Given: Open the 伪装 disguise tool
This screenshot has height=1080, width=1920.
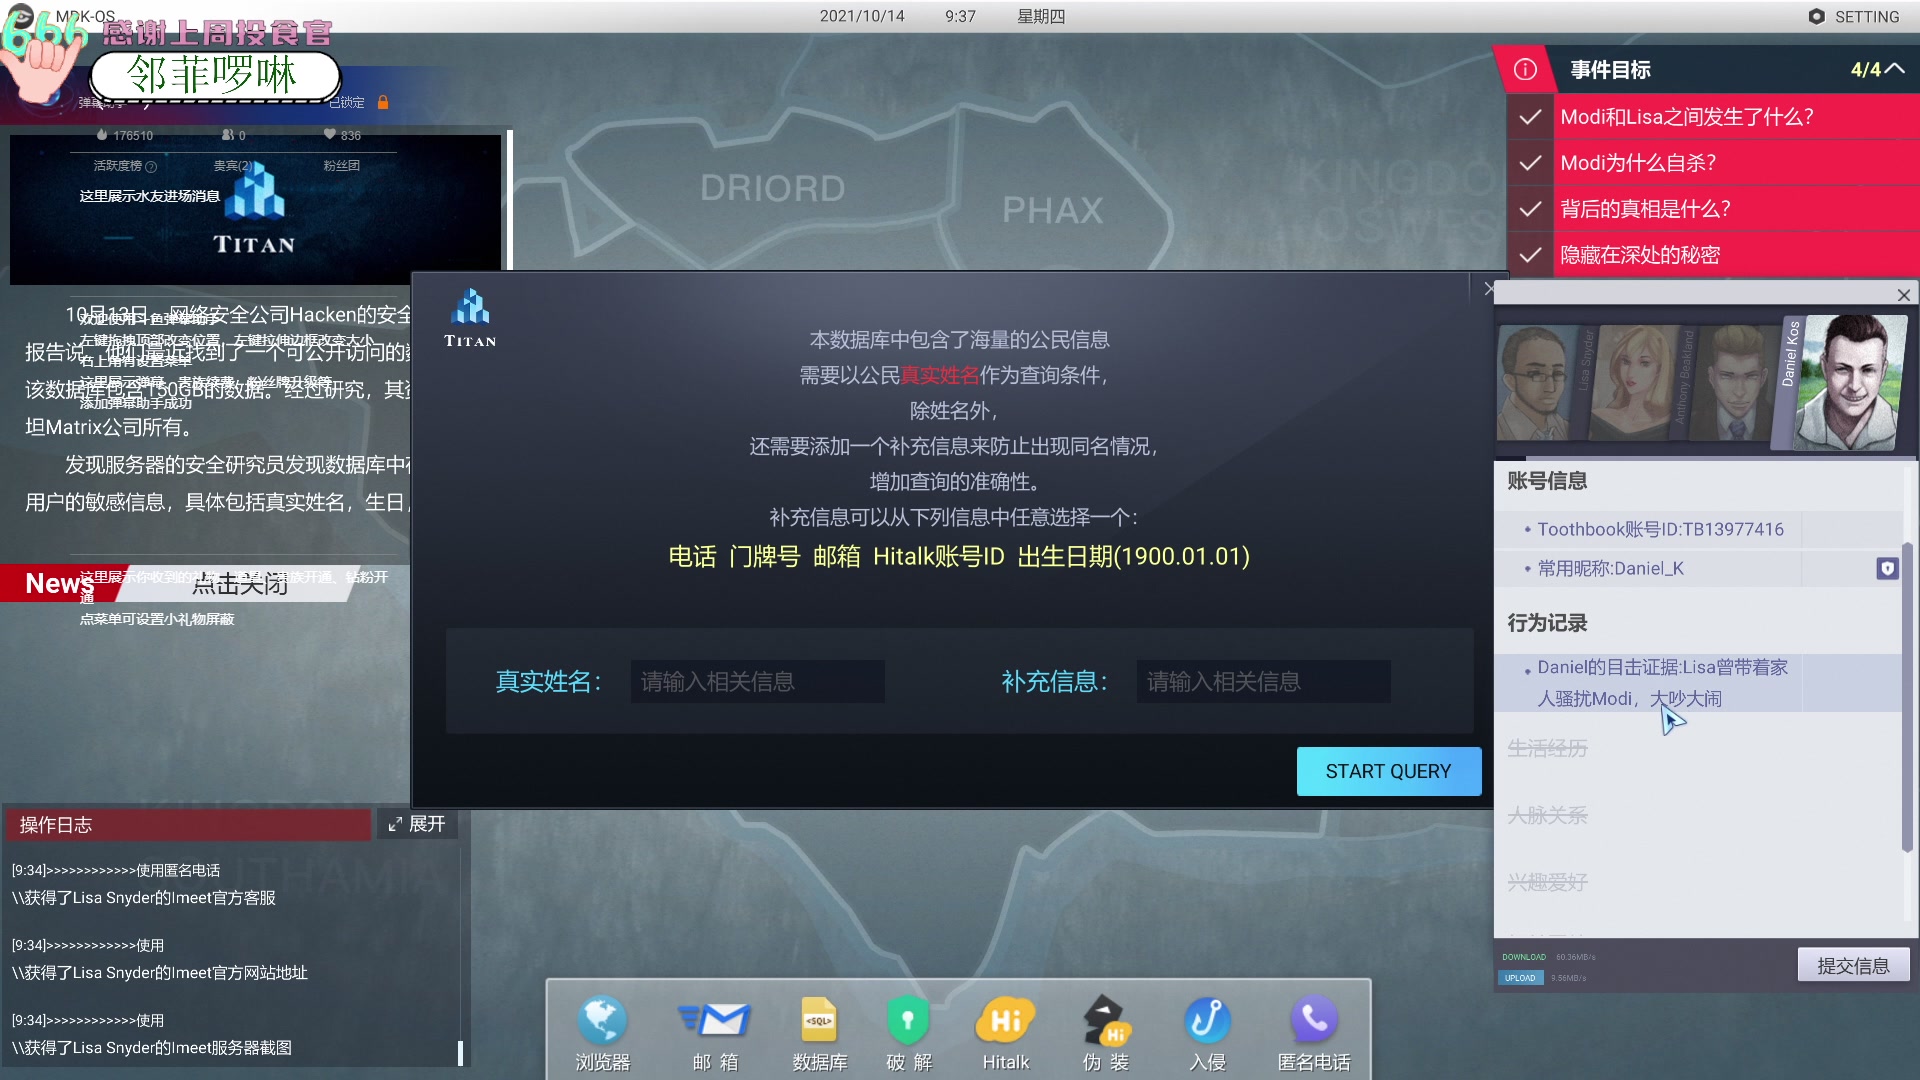Looking at the screenshot, I should (1105, 1033).
